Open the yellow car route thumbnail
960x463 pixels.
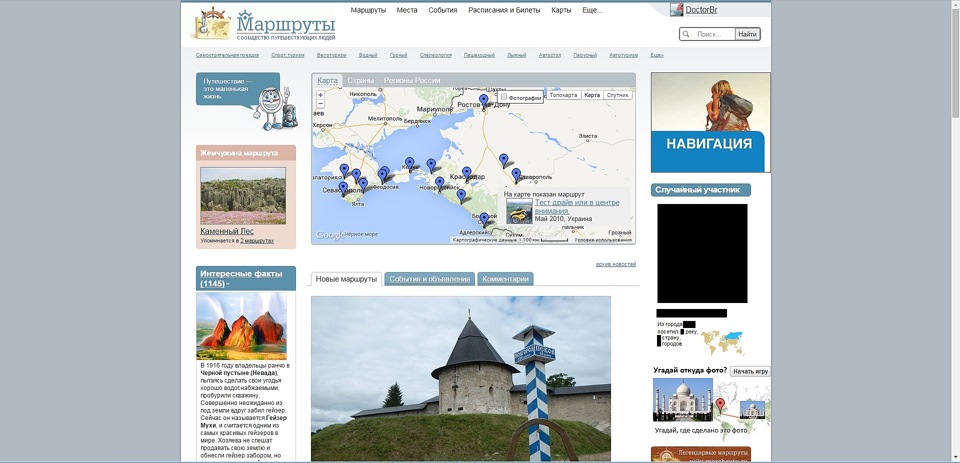[x=519, y=211]
